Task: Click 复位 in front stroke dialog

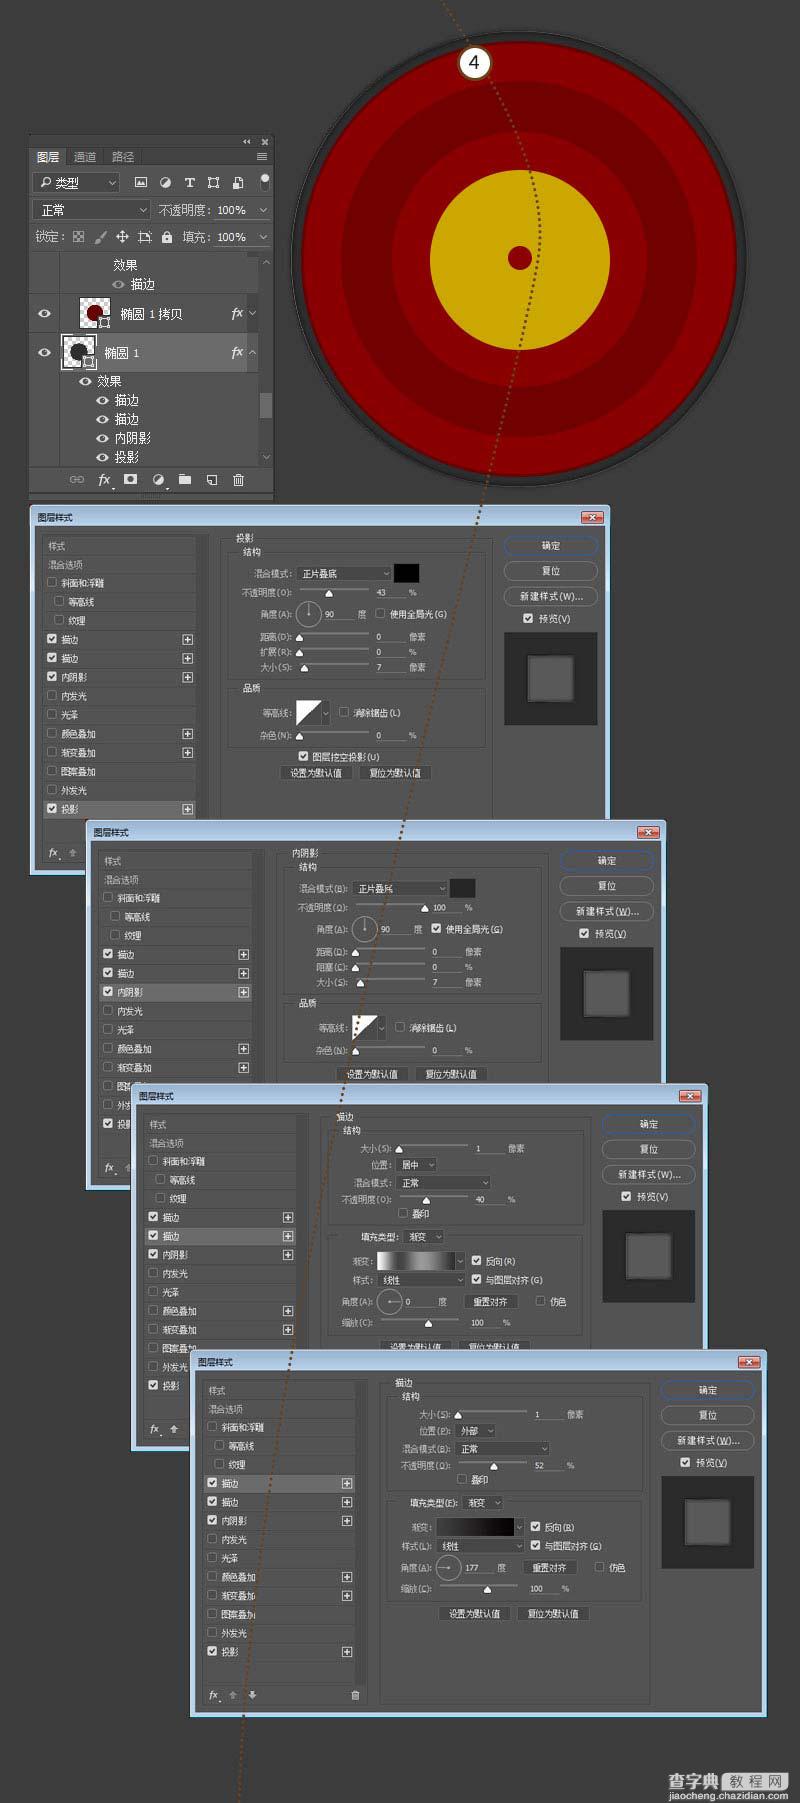Action: click(x=708, y=1415)
